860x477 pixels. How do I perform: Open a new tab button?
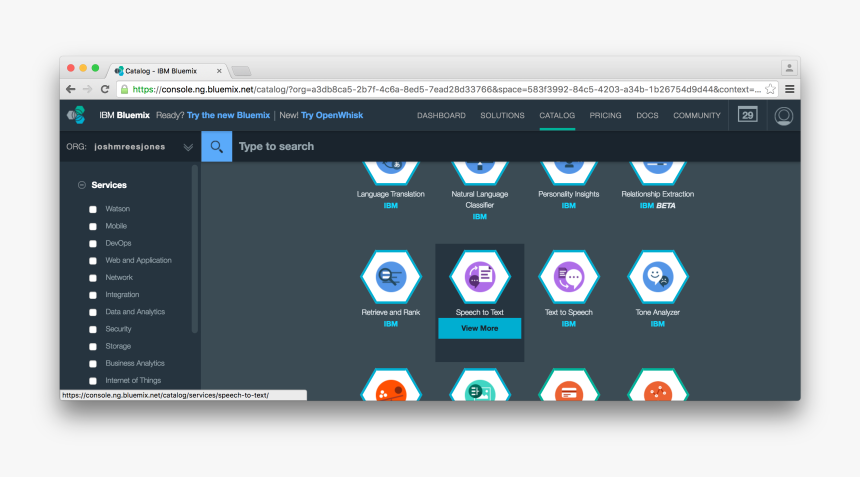coord(241,71)
